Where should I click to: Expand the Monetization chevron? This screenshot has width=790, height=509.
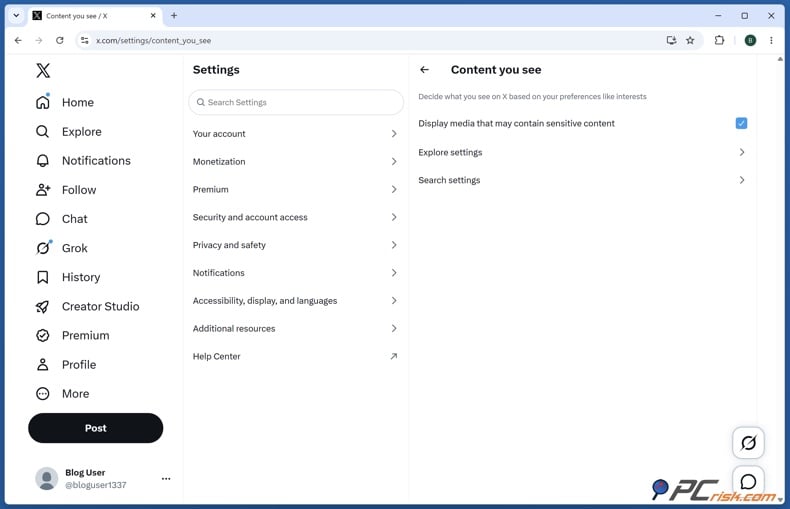[x=394, y=161]
